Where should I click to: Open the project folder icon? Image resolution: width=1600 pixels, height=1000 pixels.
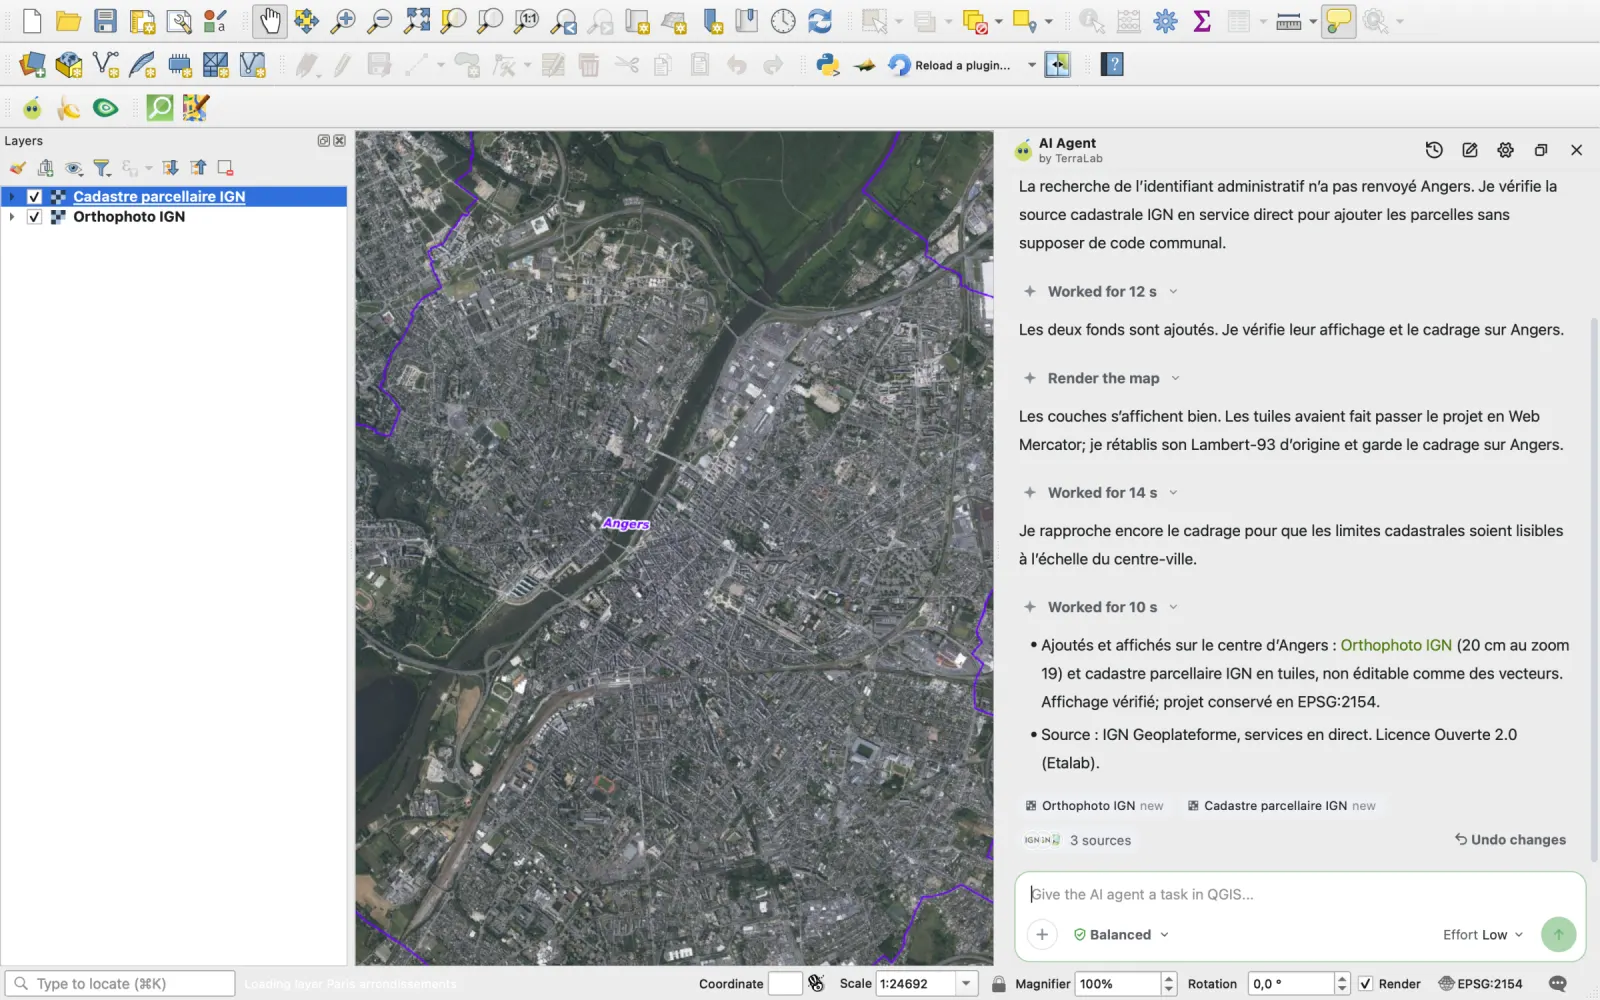coord(68,21)
